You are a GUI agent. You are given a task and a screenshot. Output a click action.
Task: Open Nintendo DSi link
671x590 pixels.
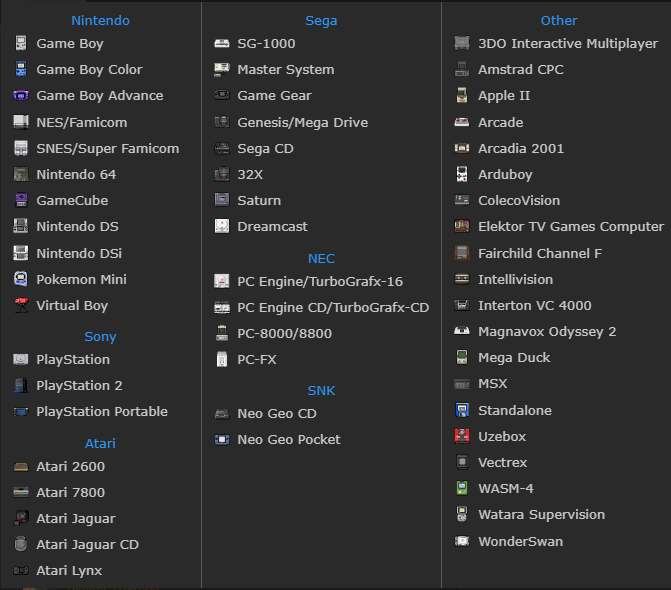click(x=79, y=253)
